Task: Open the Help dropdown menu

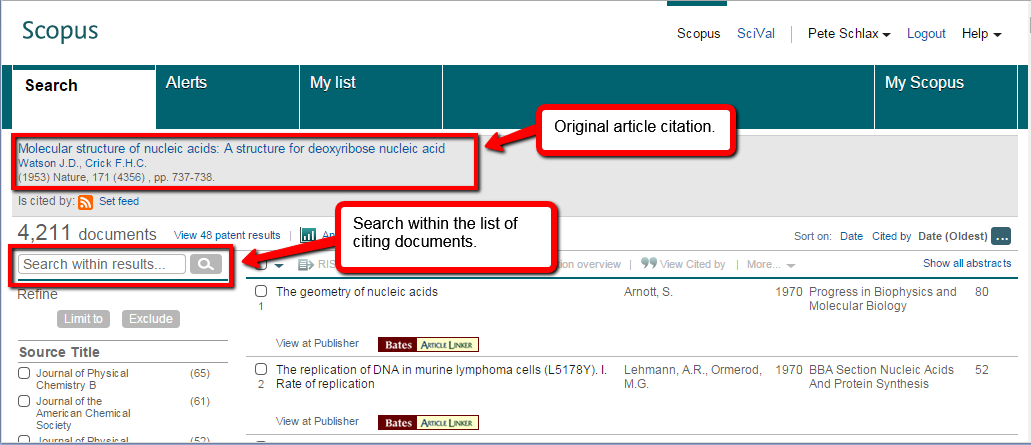Action: 982,34
